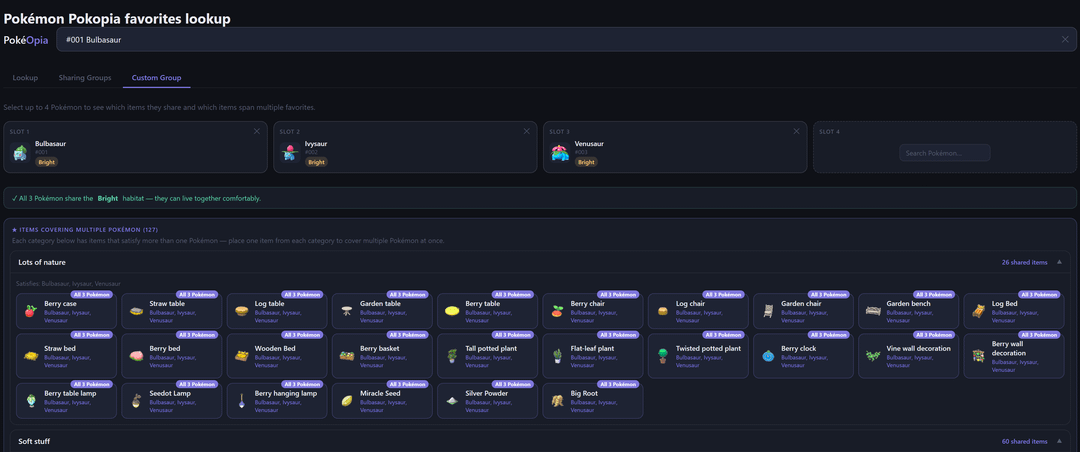This screenshot has height=452, width=1080.
Task: Collapse the Lots of nature section
Action: (1059, 262)
